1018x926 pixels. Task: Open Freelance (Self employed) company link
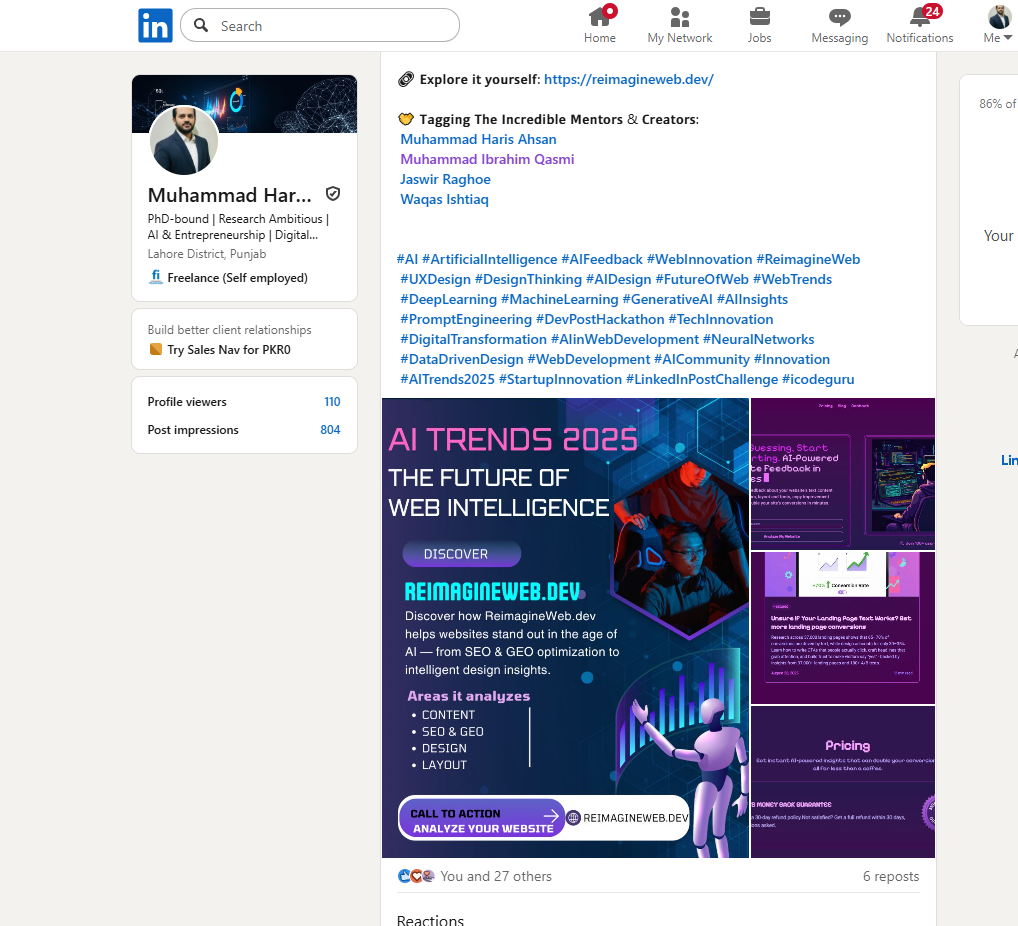coord(237,278)
